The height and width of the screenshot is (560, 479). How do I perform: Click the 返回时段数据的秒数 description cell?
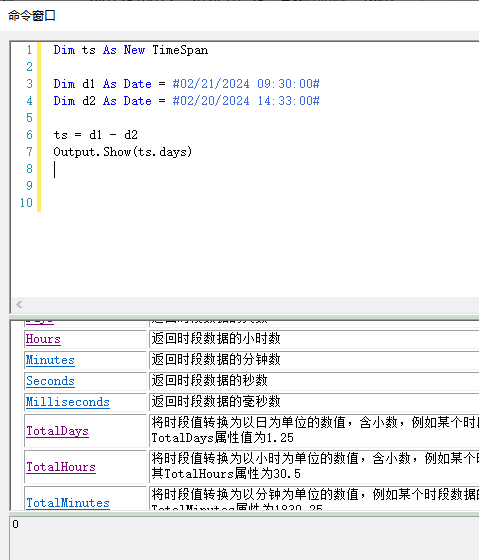pos(314,381)
